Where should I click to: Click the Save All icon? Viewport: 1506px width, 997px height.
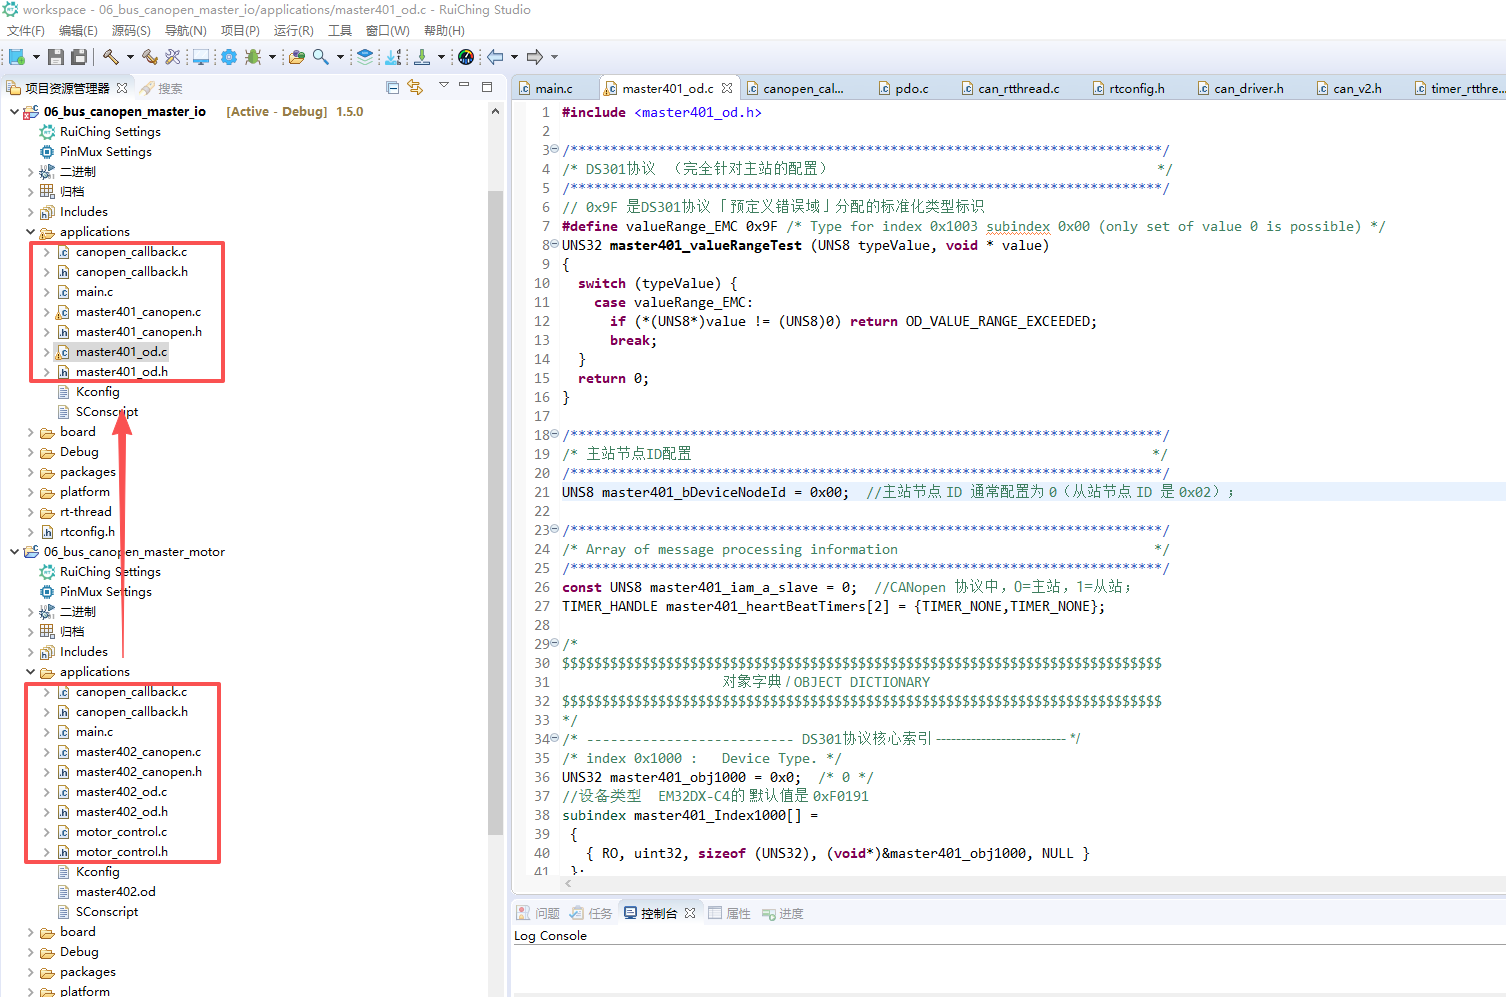[x=79, y=57]
